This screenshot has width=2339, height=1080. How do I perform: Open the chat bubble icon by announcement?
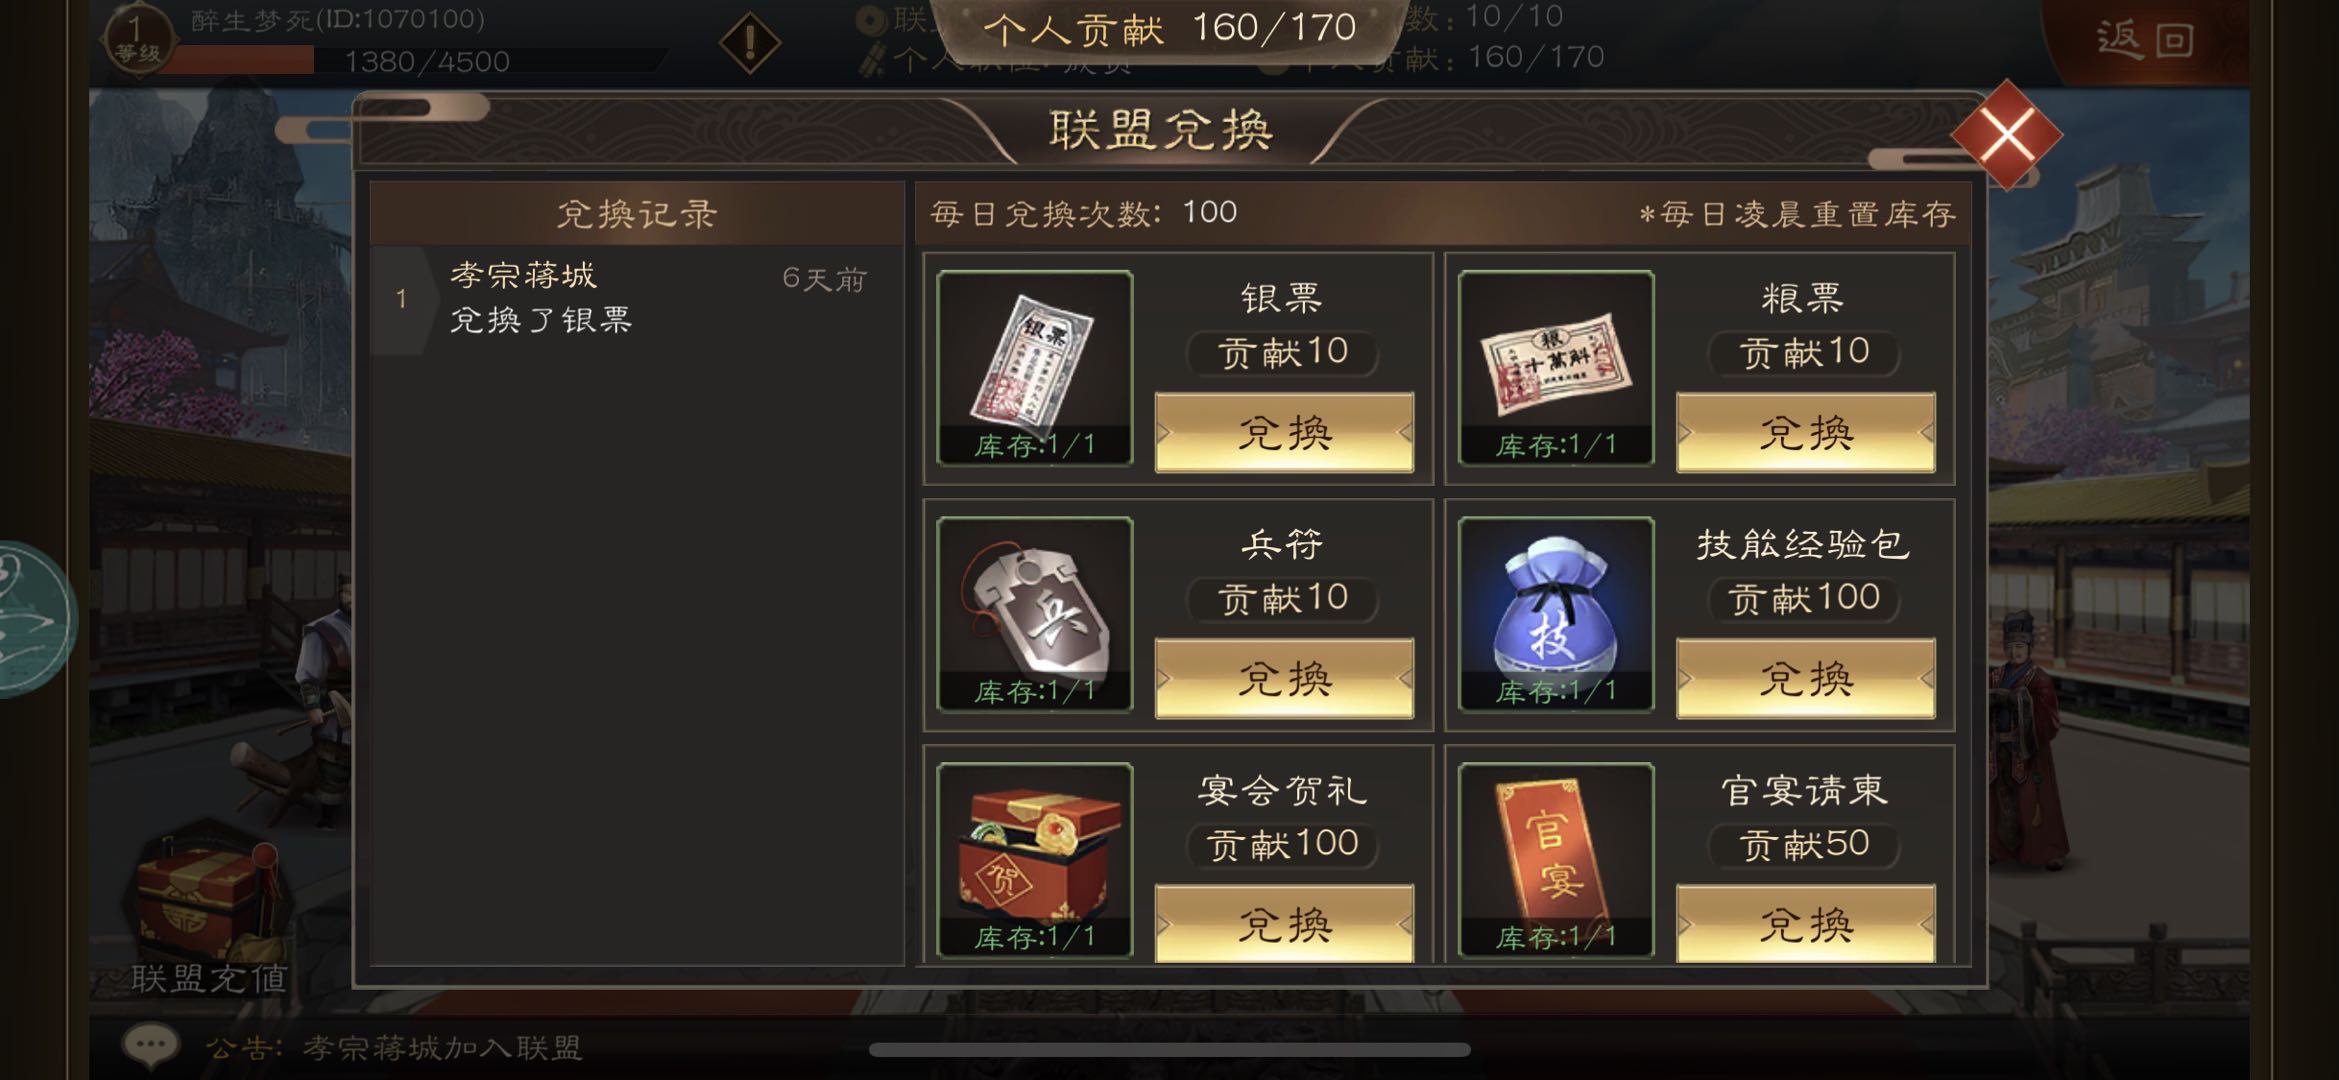point(151,1047)
